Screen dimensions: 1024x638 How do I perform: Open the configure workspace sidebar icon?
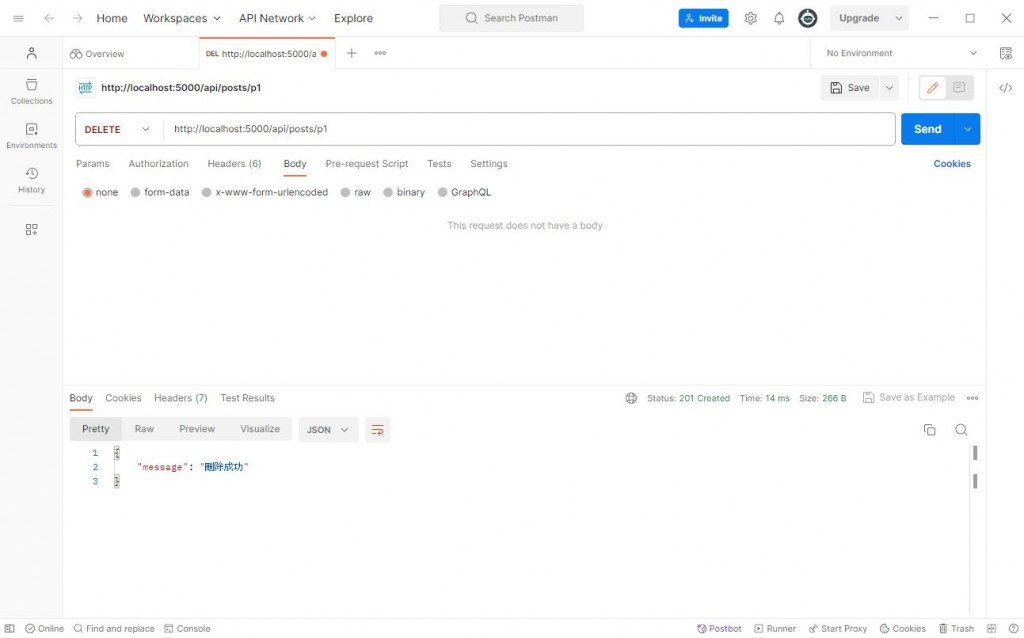[31, 229]
